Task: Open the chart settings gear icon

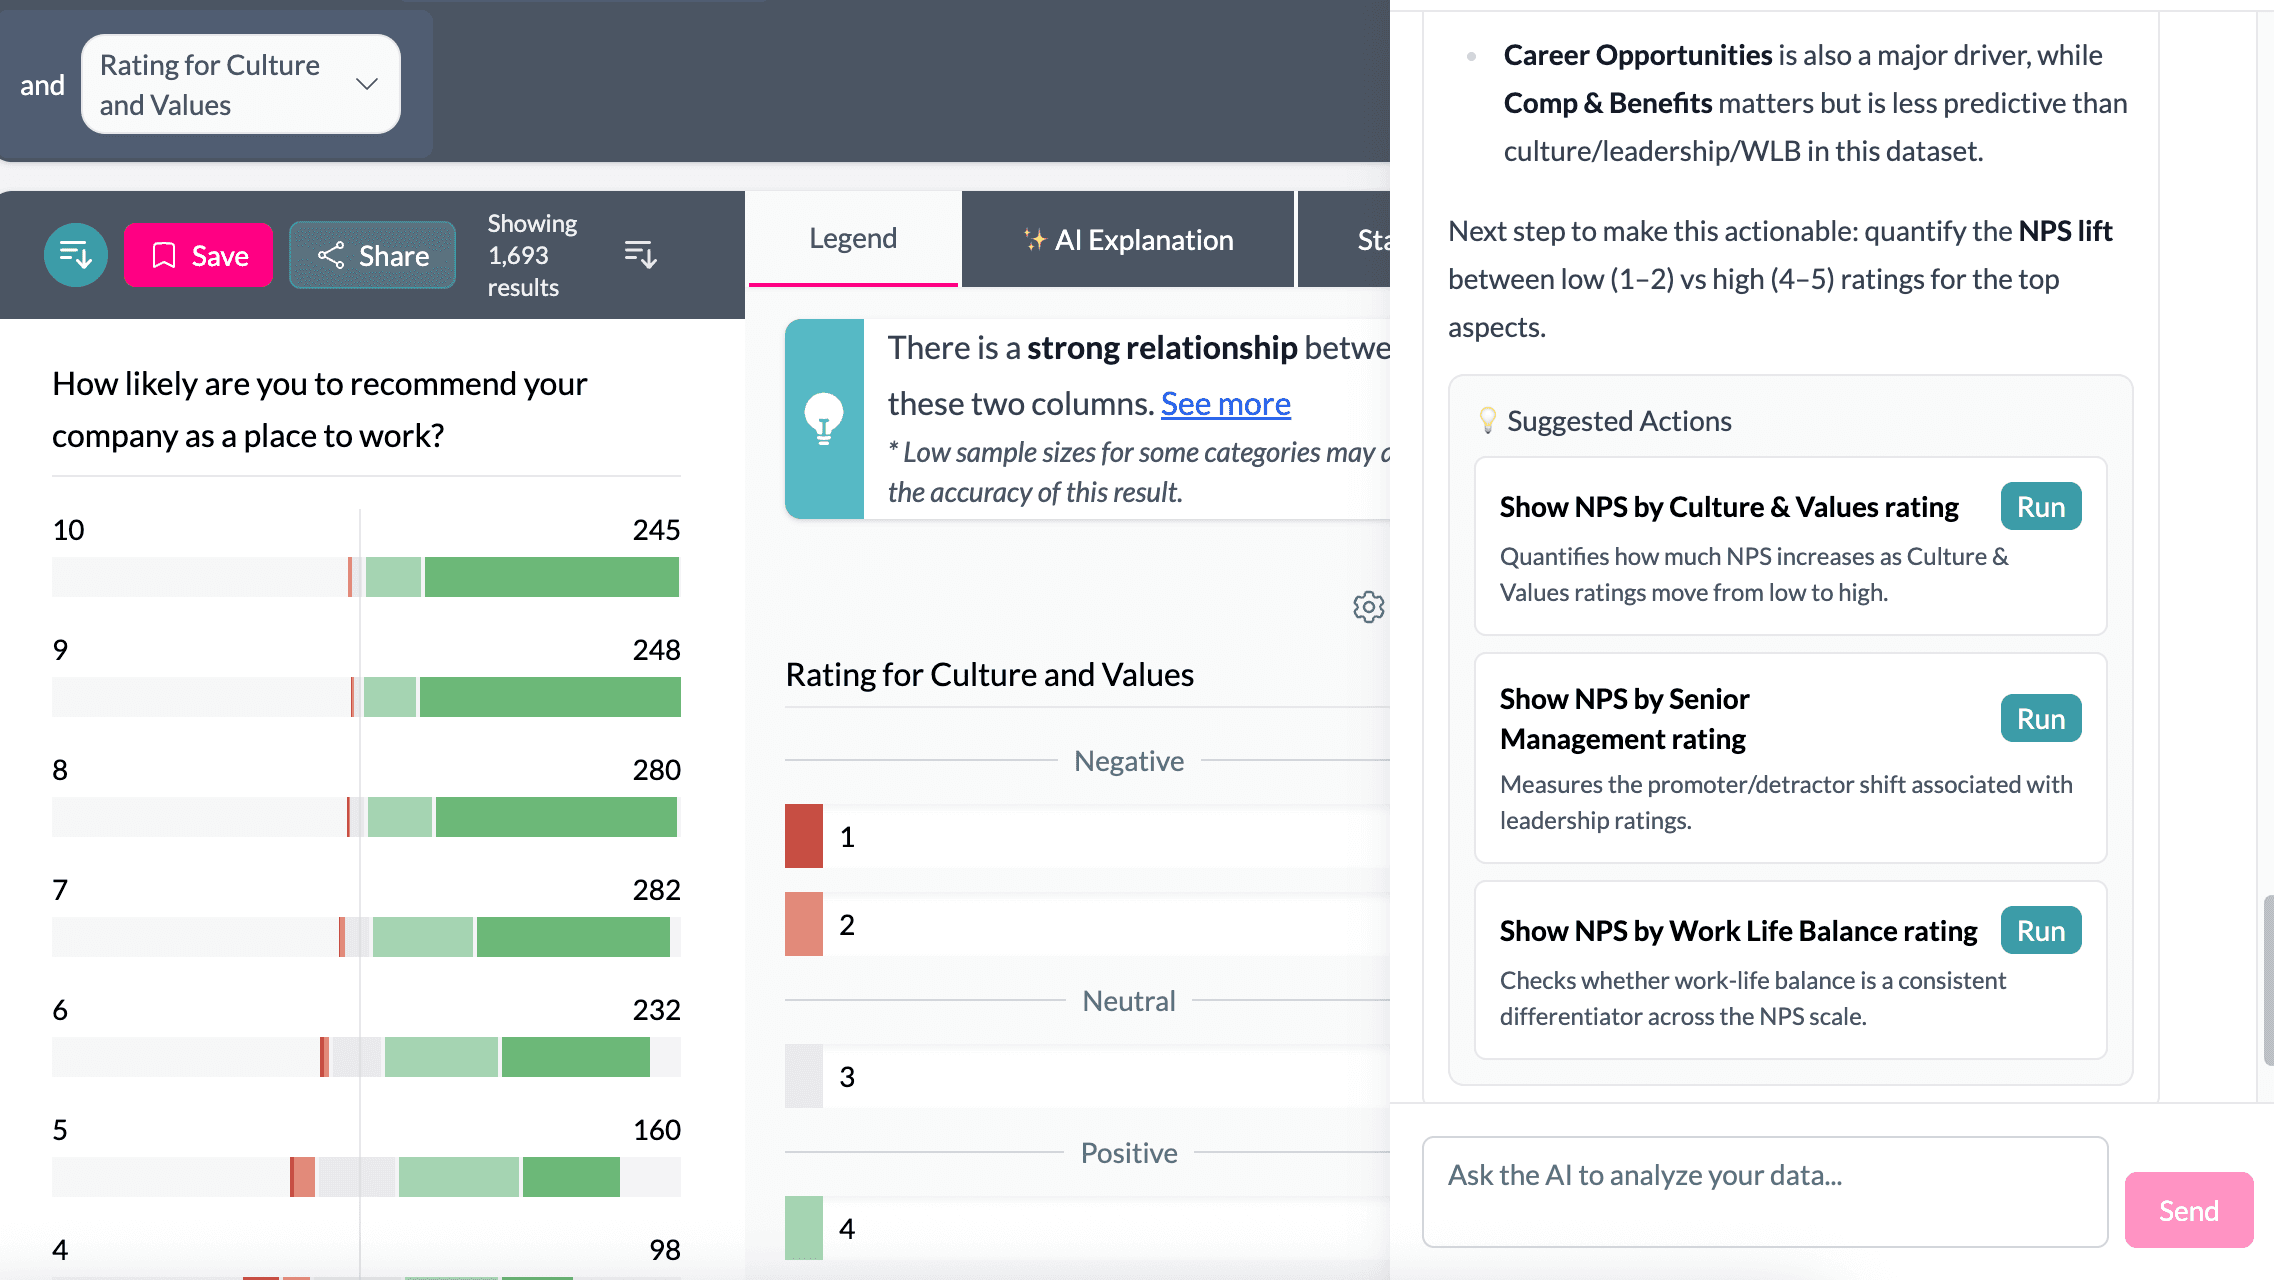Action: coord(1368,607)
